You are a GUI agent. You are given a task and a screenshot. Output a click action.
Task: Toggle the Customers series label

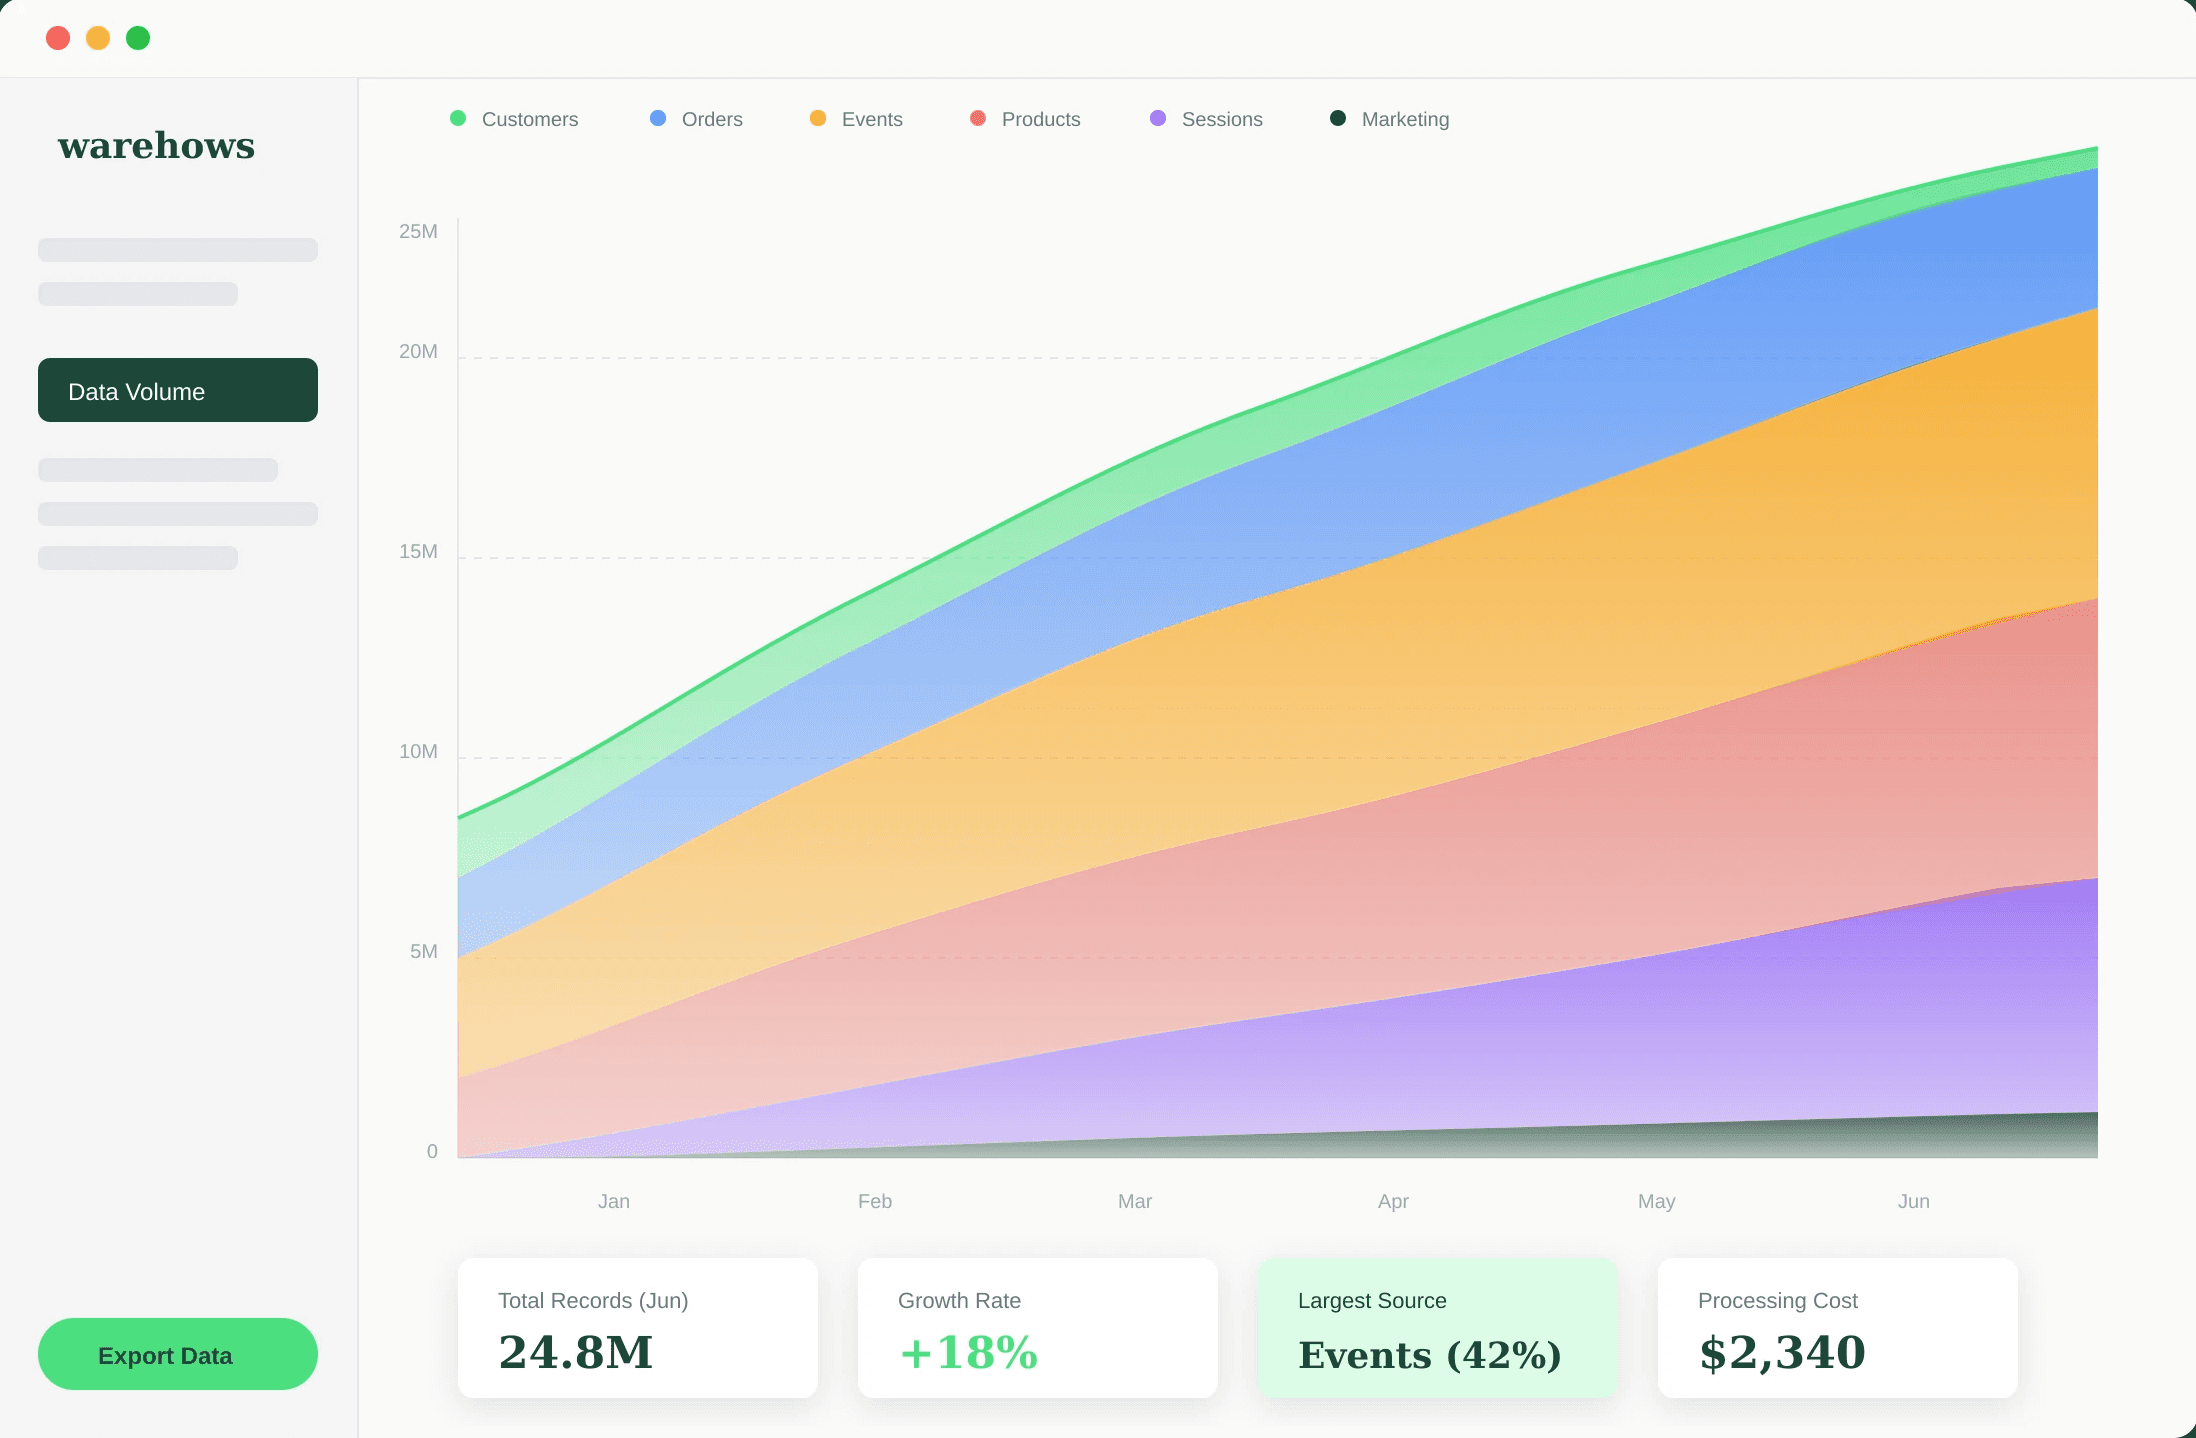point(529,119)
